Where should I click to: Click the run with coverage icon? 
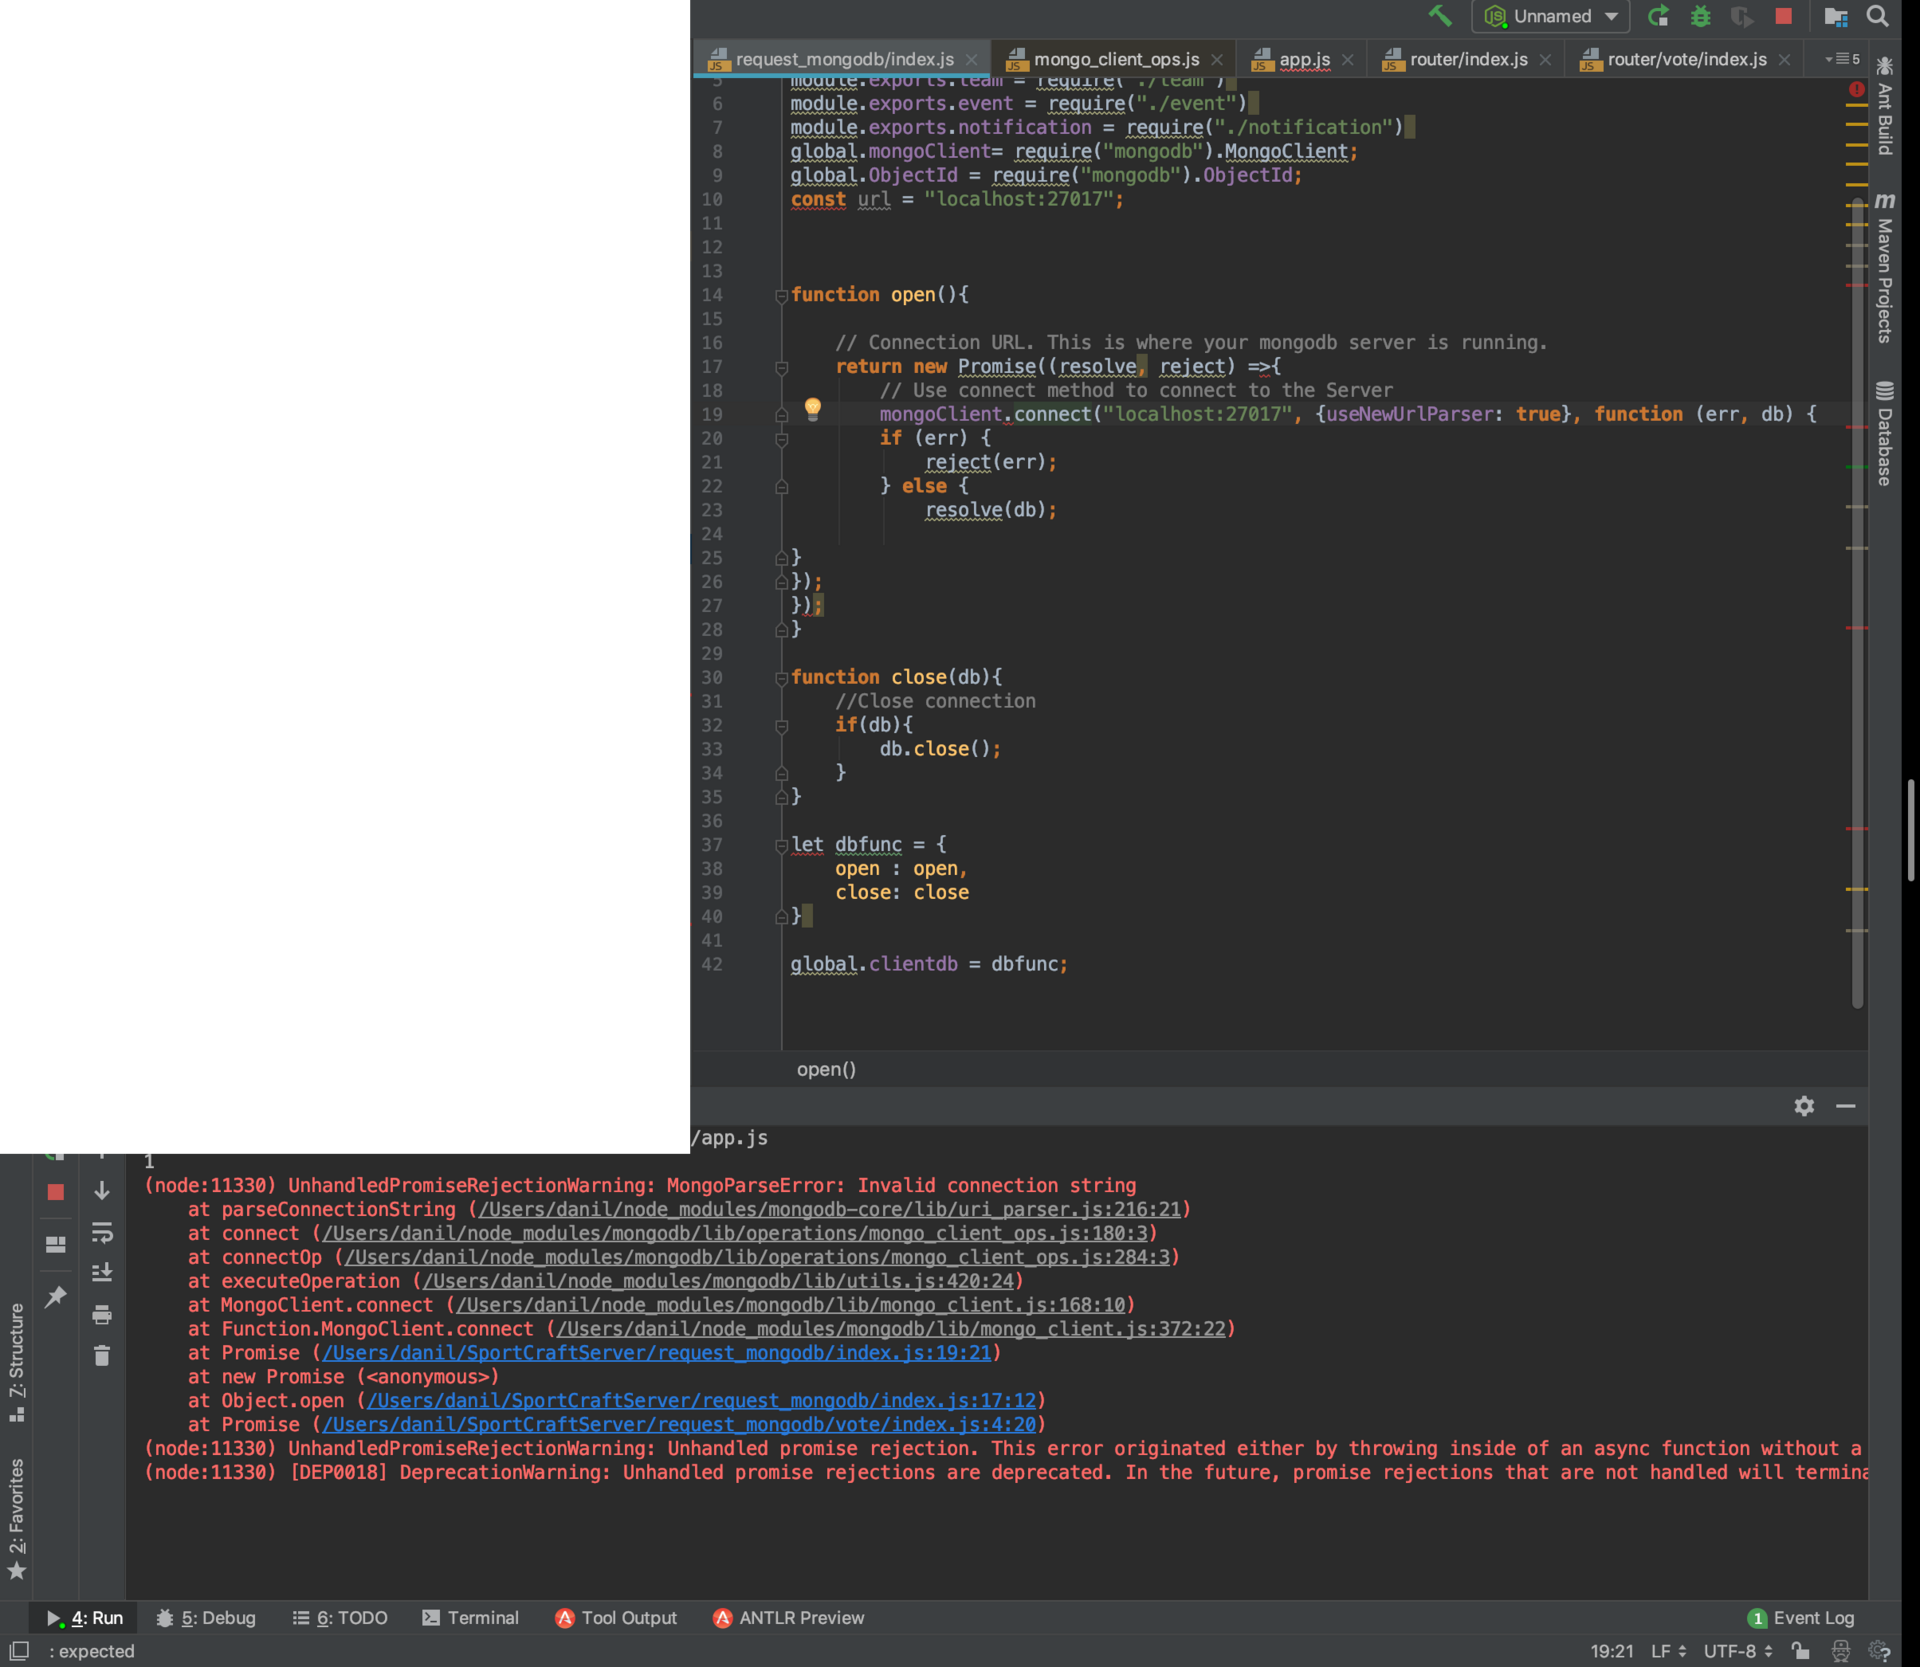click(1742, 16)
